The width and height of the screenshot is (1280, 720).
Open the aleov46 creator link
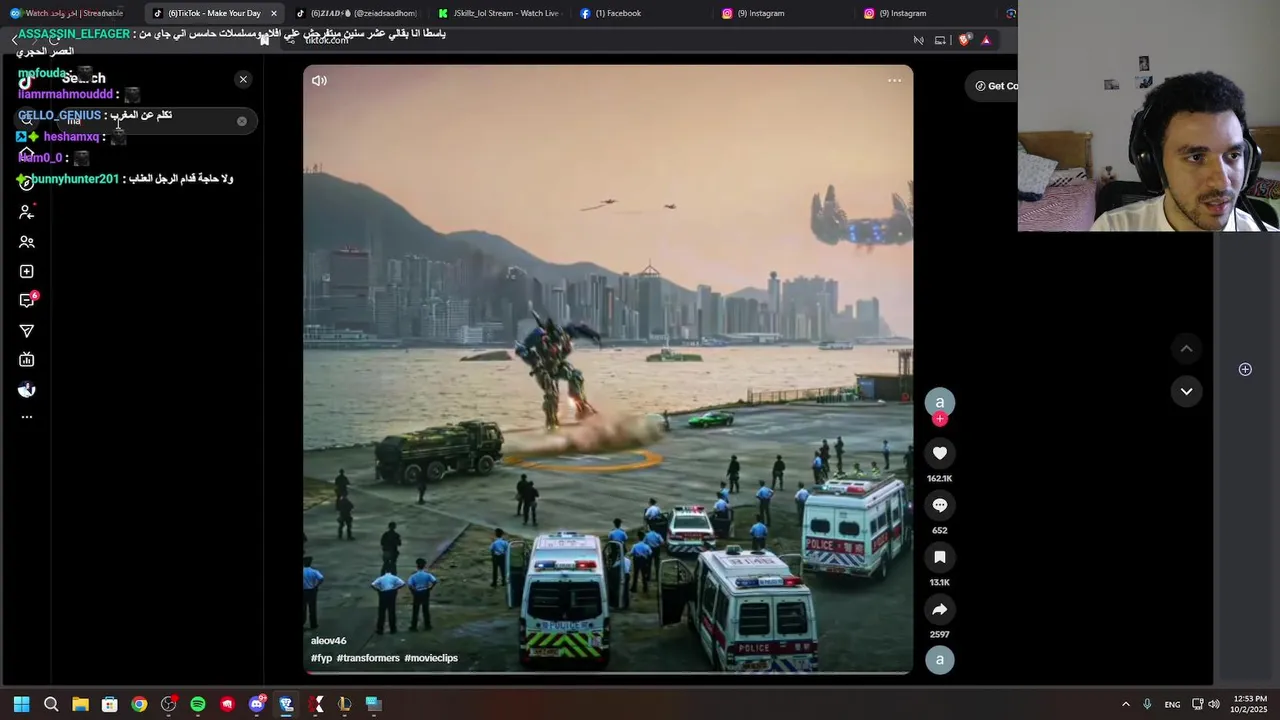pos(328,641)
